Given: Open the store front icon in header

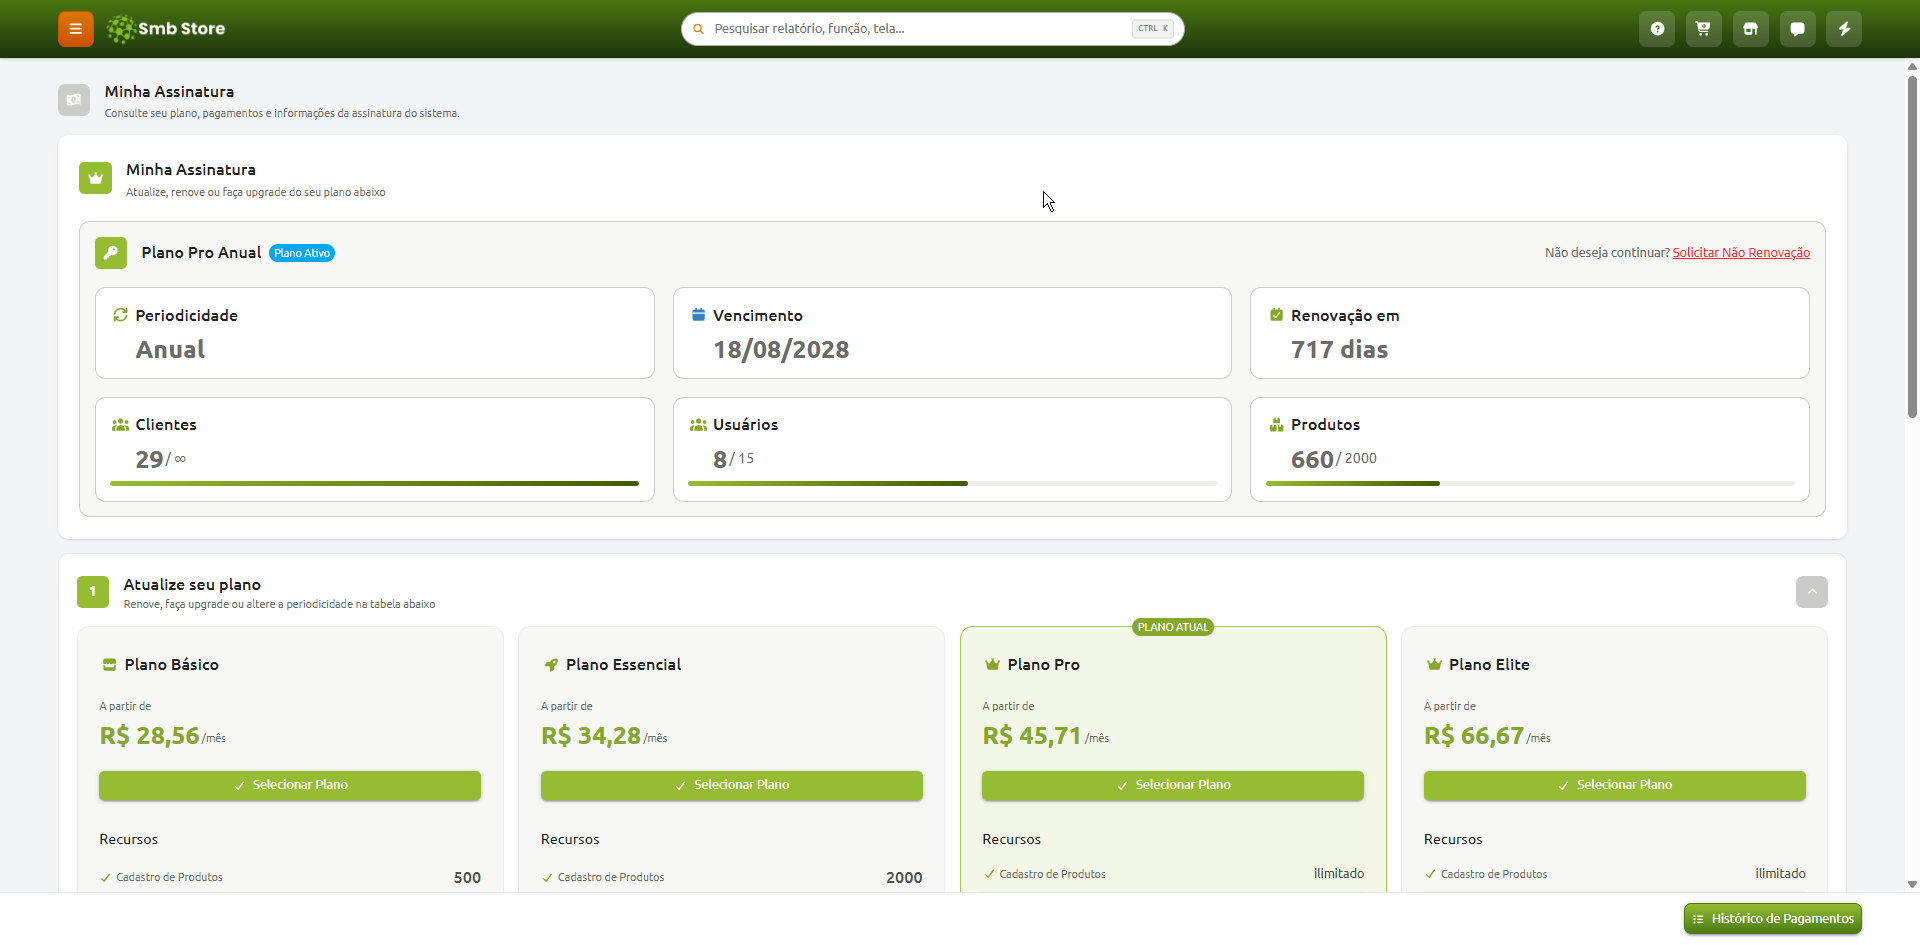Looking at the screenshot, I should (1750, 29).
